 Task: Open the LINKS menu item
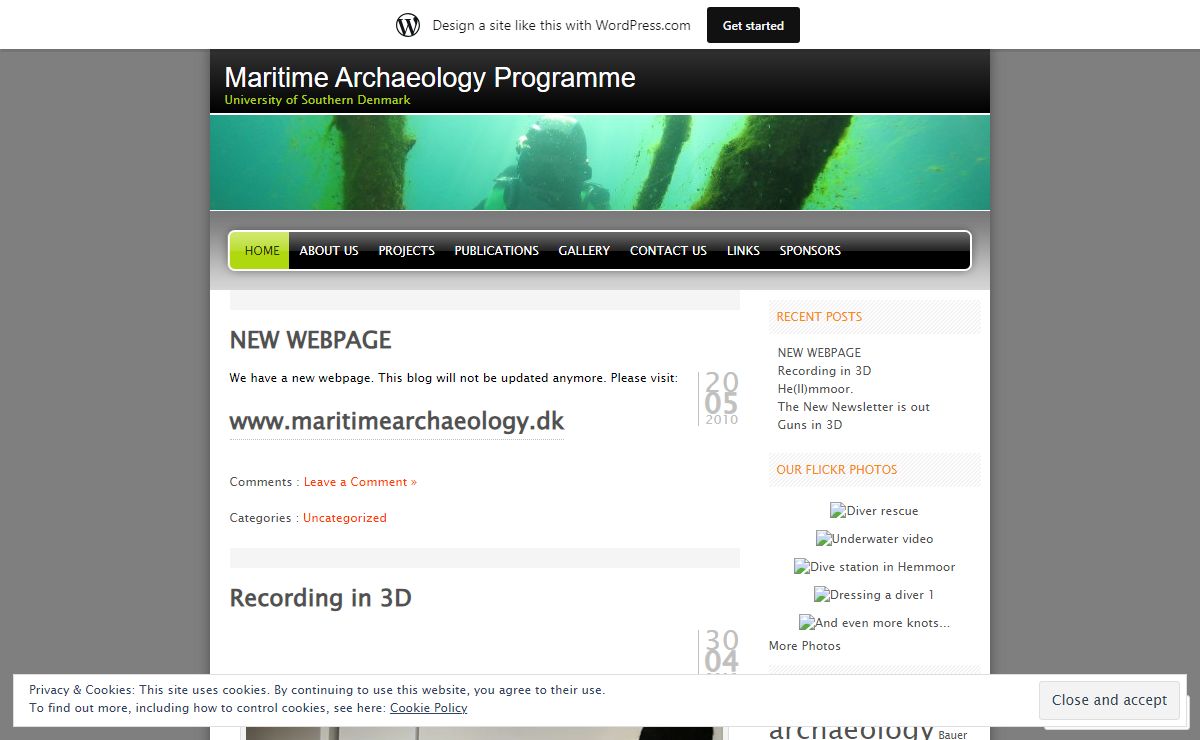coord(743,250)
